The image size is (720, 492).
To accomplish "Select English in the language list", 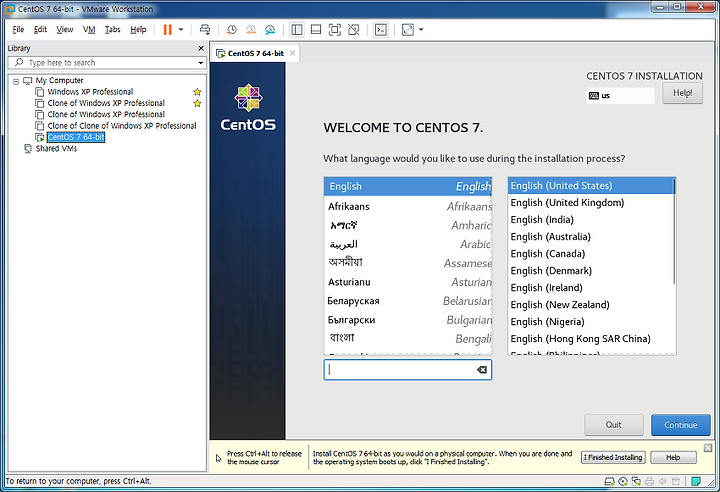I will (408, 187).
